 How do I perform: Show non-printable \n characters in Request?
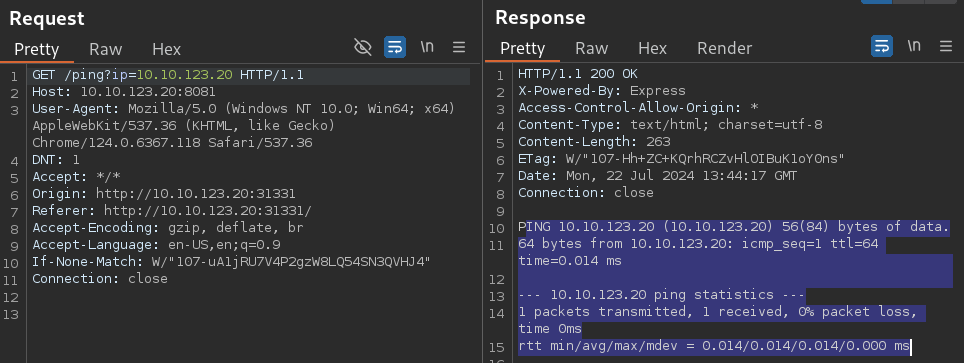tap(427, 47)
